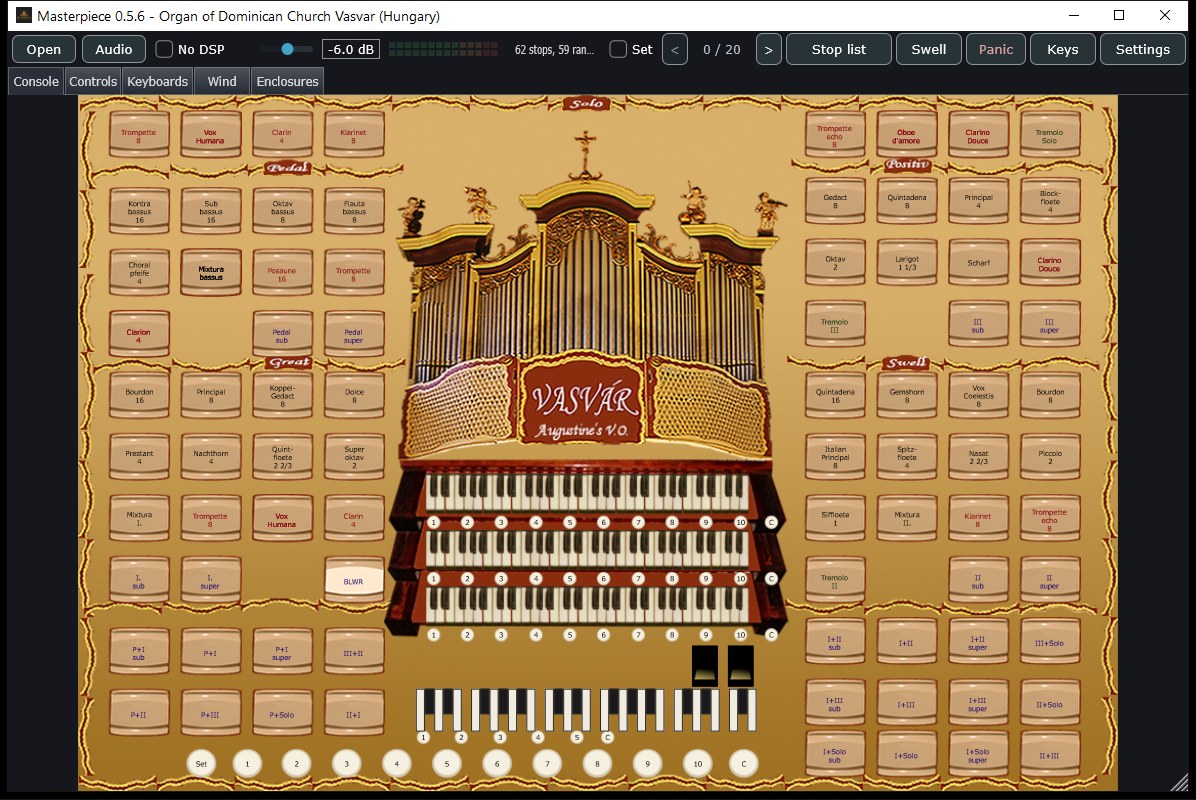This screenshot has height=800, width=1196.
Task: Pull the Kontra bassus 16 pedal stop
Action: point(140,210)
